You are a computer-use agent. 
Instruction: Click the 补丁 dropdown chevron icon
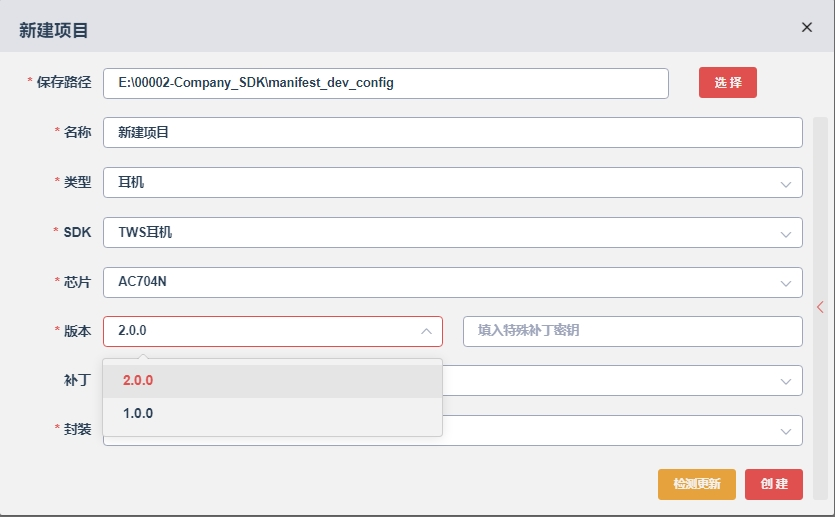pyautogui.click(x=785, y=382)
